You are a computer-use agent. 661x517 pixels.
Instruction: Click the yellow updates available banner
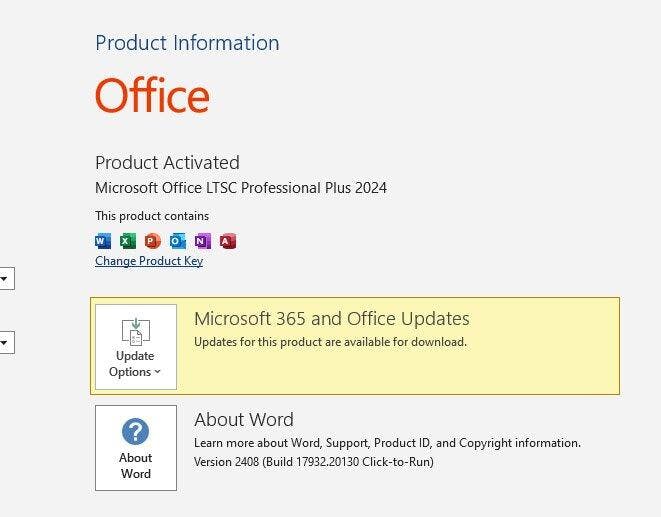click(x=355, y=346)
